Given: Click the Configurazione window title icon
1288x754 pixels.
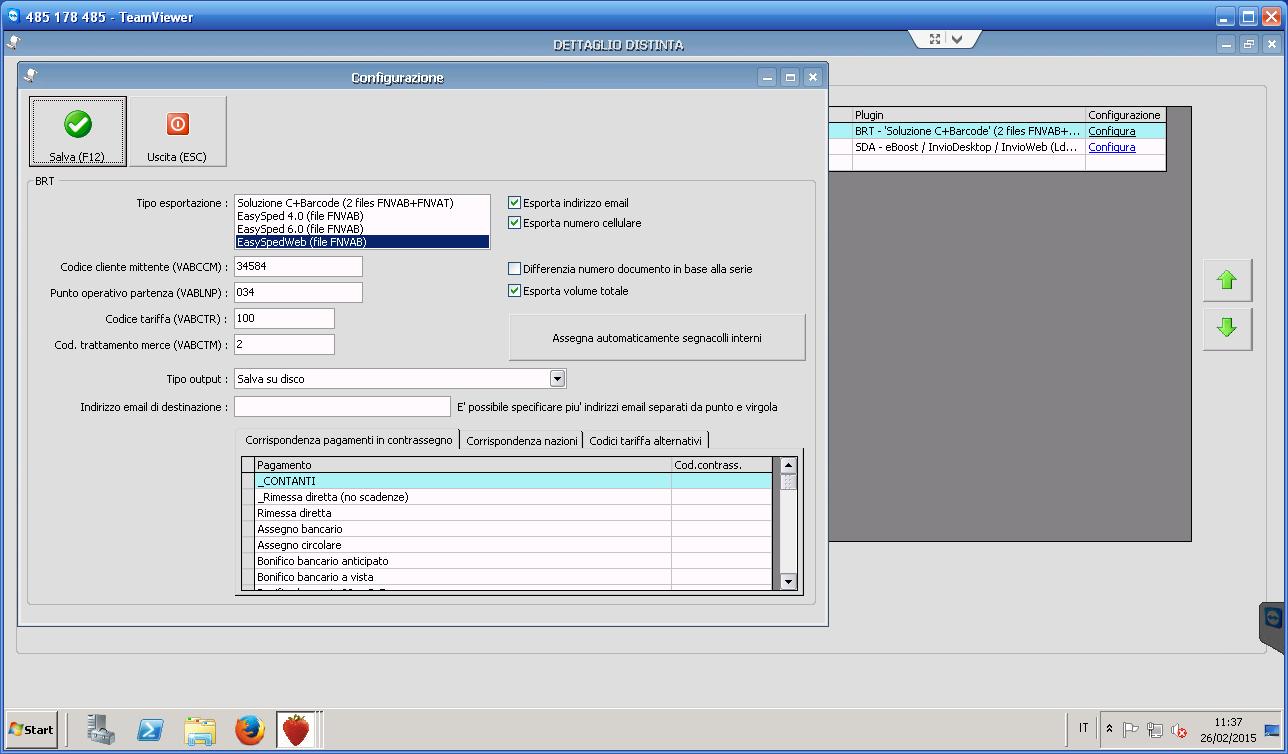Looking at the screenshot, I should pyautogui.click(x=31, y=76).
